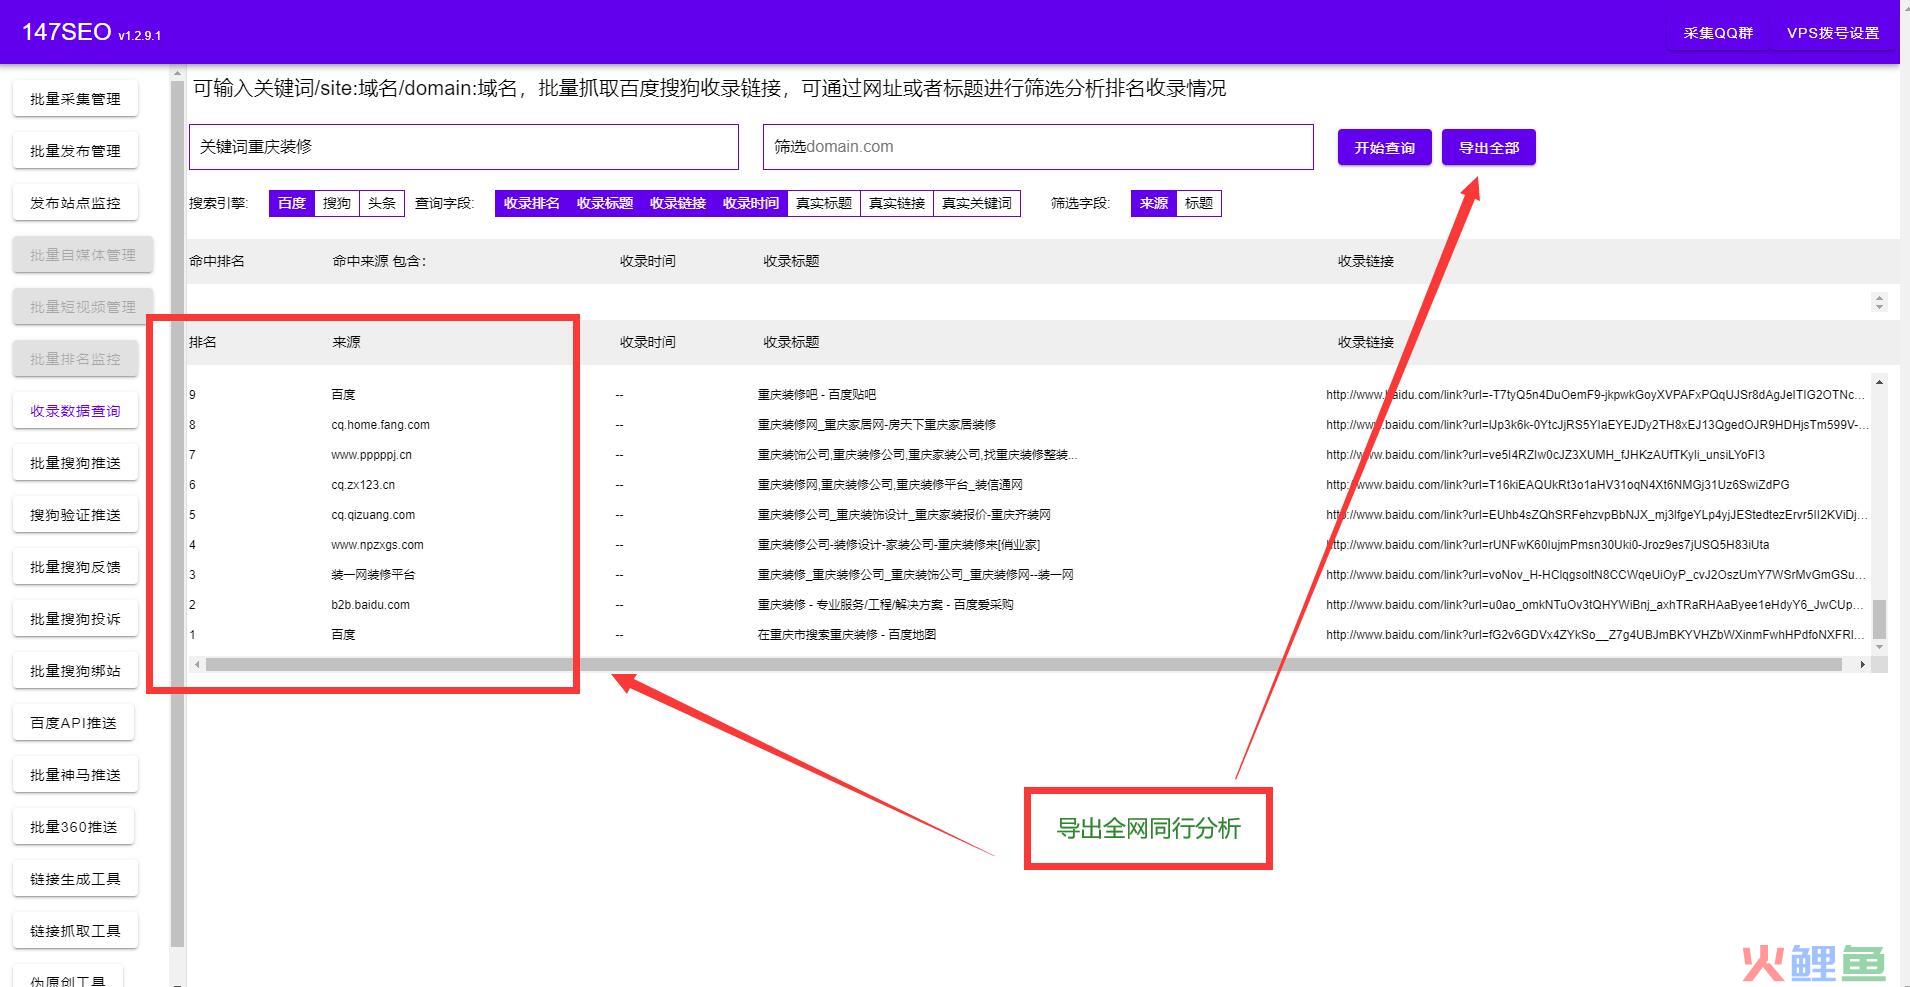The width and height of the screenshot is (1910, 987).
Task: Click source b2b.baidu.com cell
Action: [x=370, y=605]
